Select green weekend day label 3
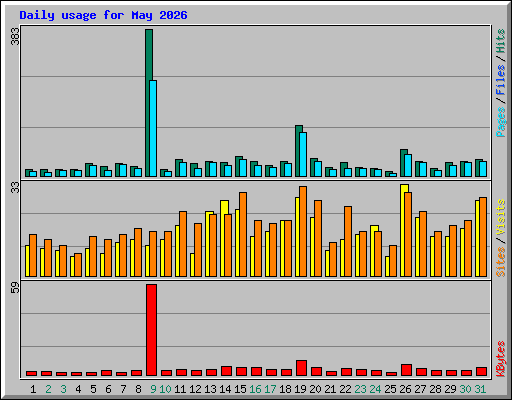This screenshot has width=512, height=400. 63,389
